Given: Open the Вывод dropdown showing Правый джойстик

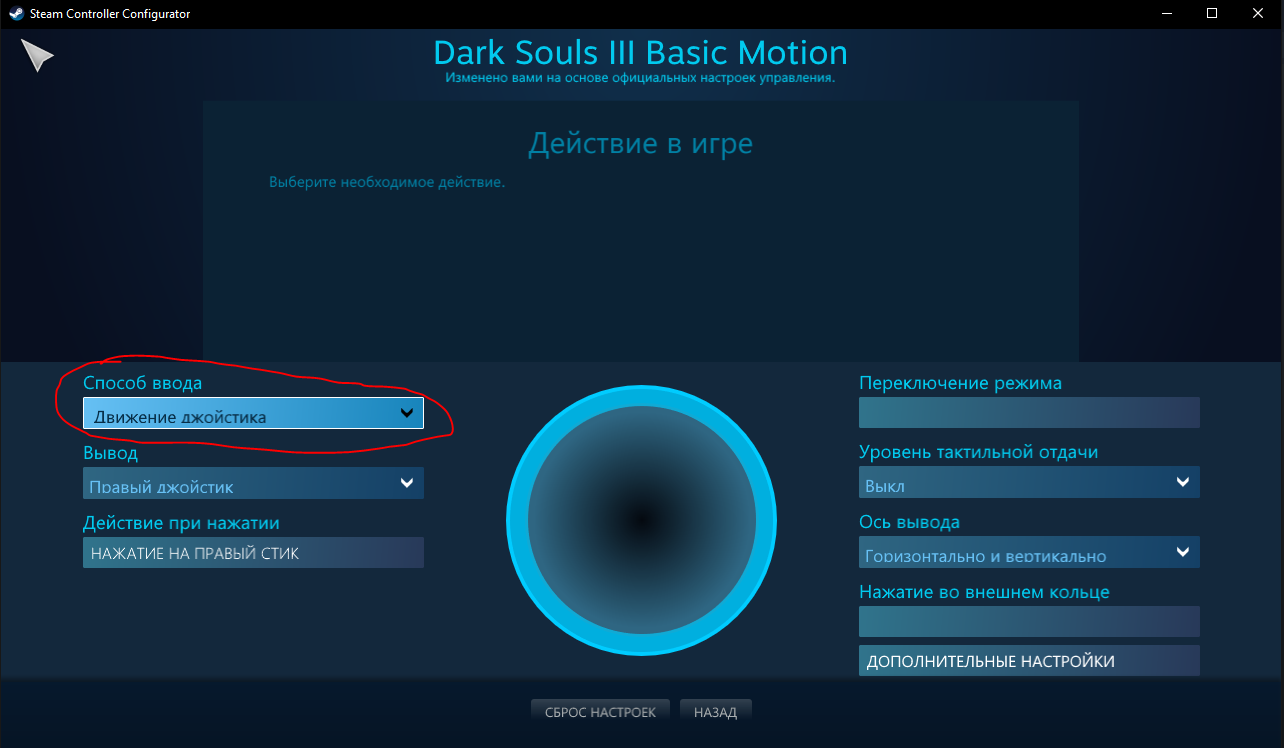Looking at the screenshot, I should 253,483.
